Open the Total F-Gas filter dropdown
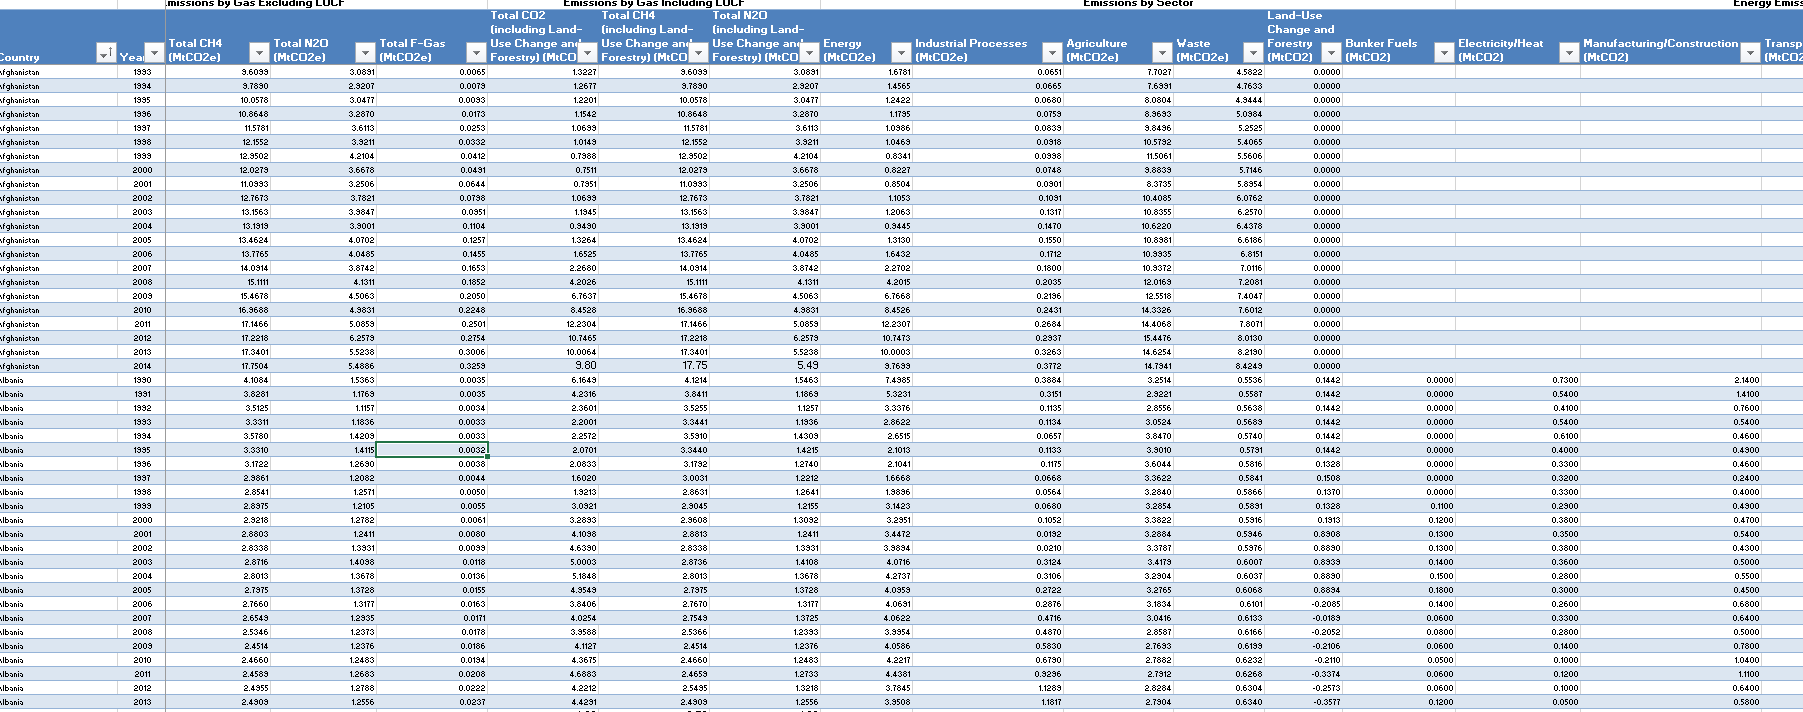The width and height of the screenshot is (1803, 712). tap(476, 53)
